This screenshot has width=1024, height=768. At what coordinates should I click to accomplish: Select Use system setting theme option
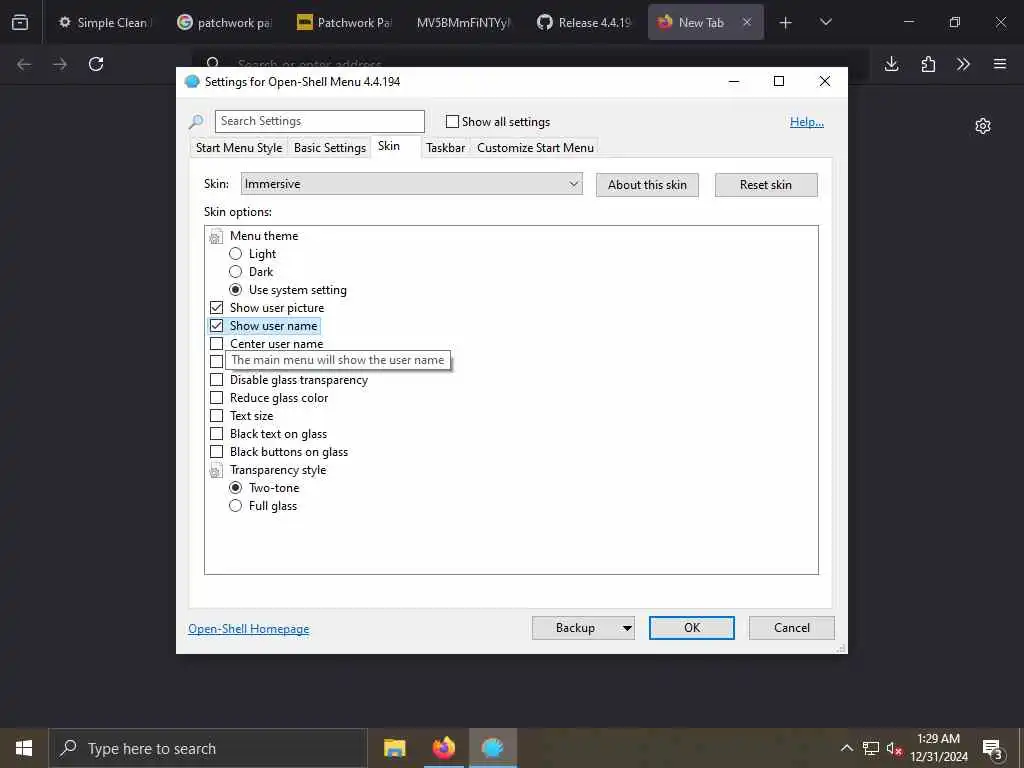[236, 290]
